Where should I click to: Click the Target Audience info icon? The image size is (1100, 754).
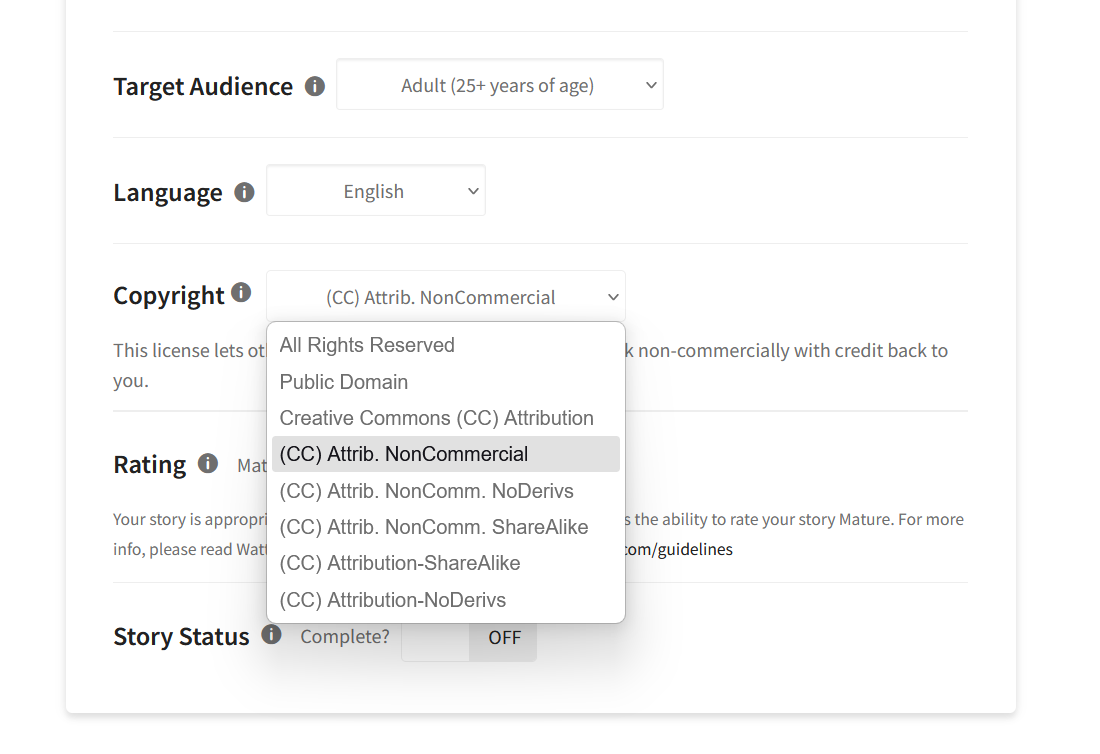[x=315, y=86]
